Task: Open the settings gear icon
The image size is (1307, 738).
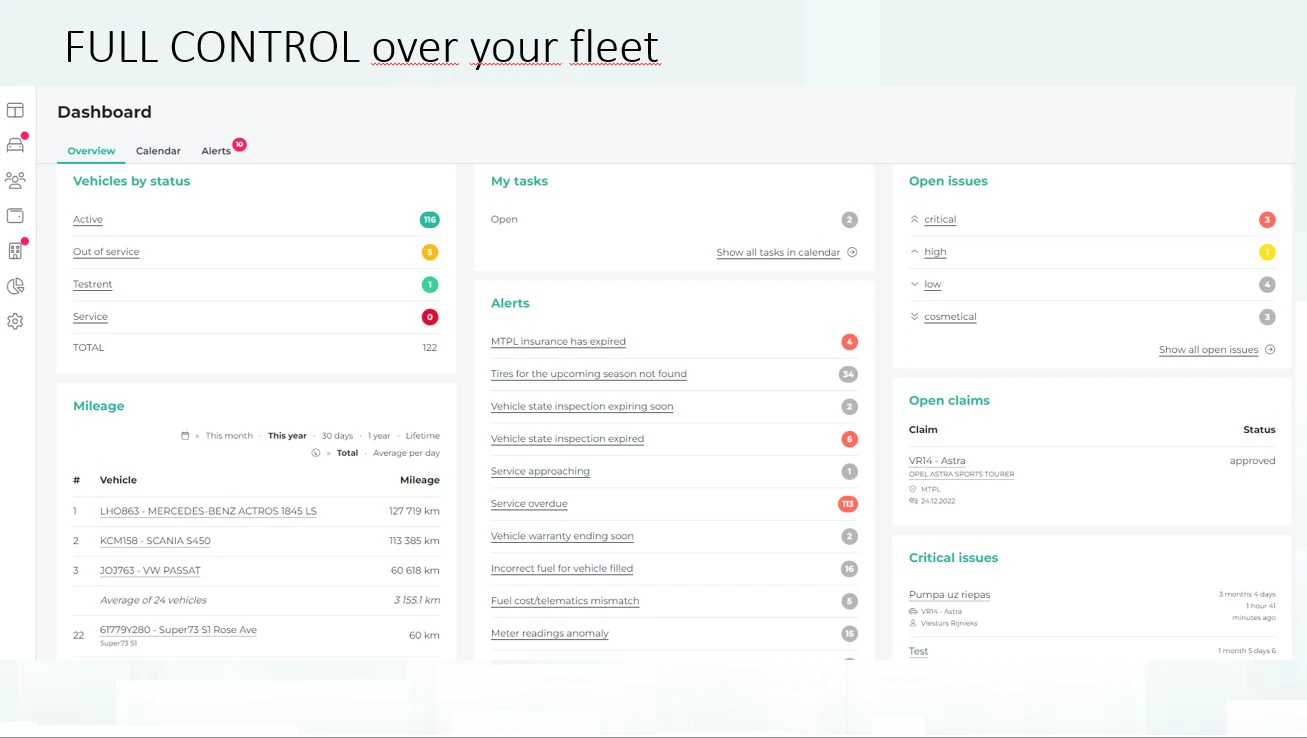Action: click(15, 321)
